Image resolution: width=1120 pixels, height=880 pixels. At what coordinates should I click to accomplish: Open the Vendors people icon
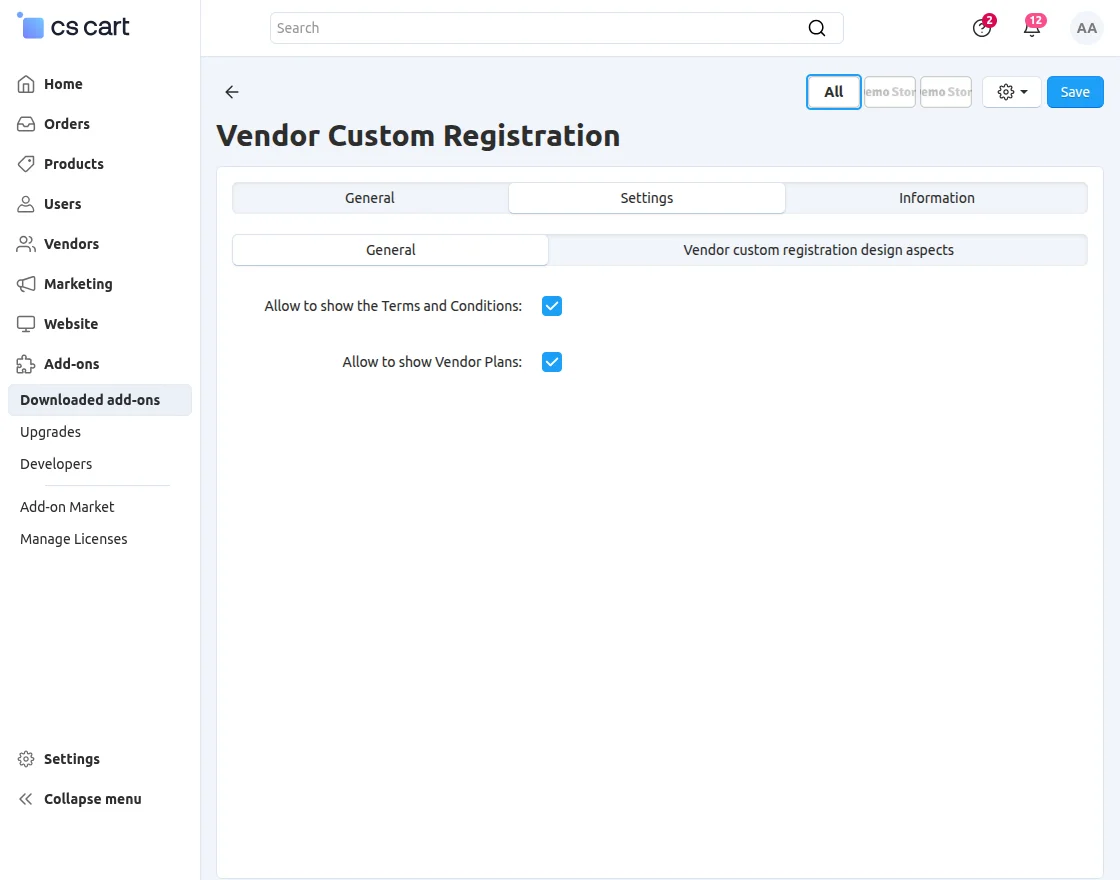26,244
